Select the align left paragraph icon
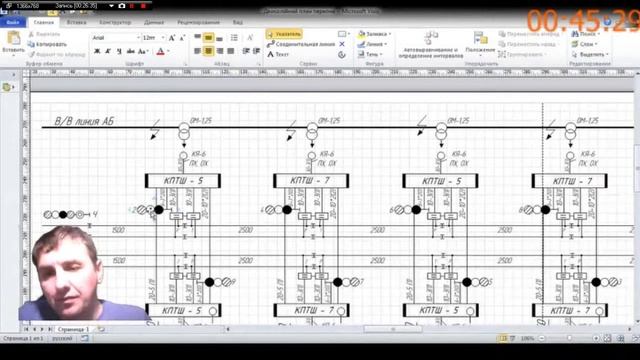The image size is (640, 360). point(198,51)
